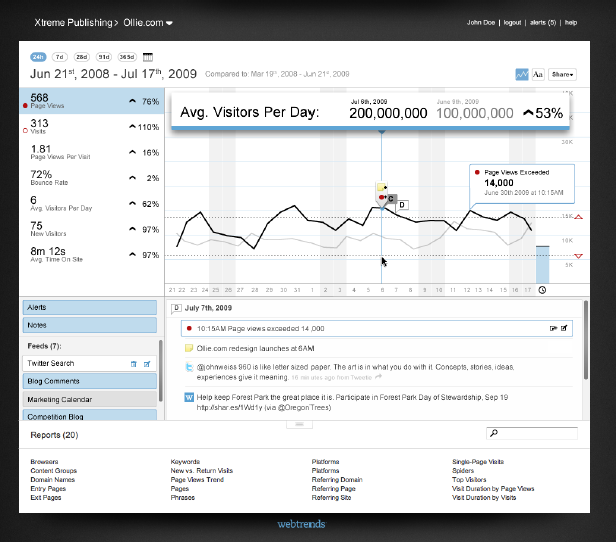616x542 pixels.
Task: Open the Referring Domain report
Action: click(x=337, y=480)
